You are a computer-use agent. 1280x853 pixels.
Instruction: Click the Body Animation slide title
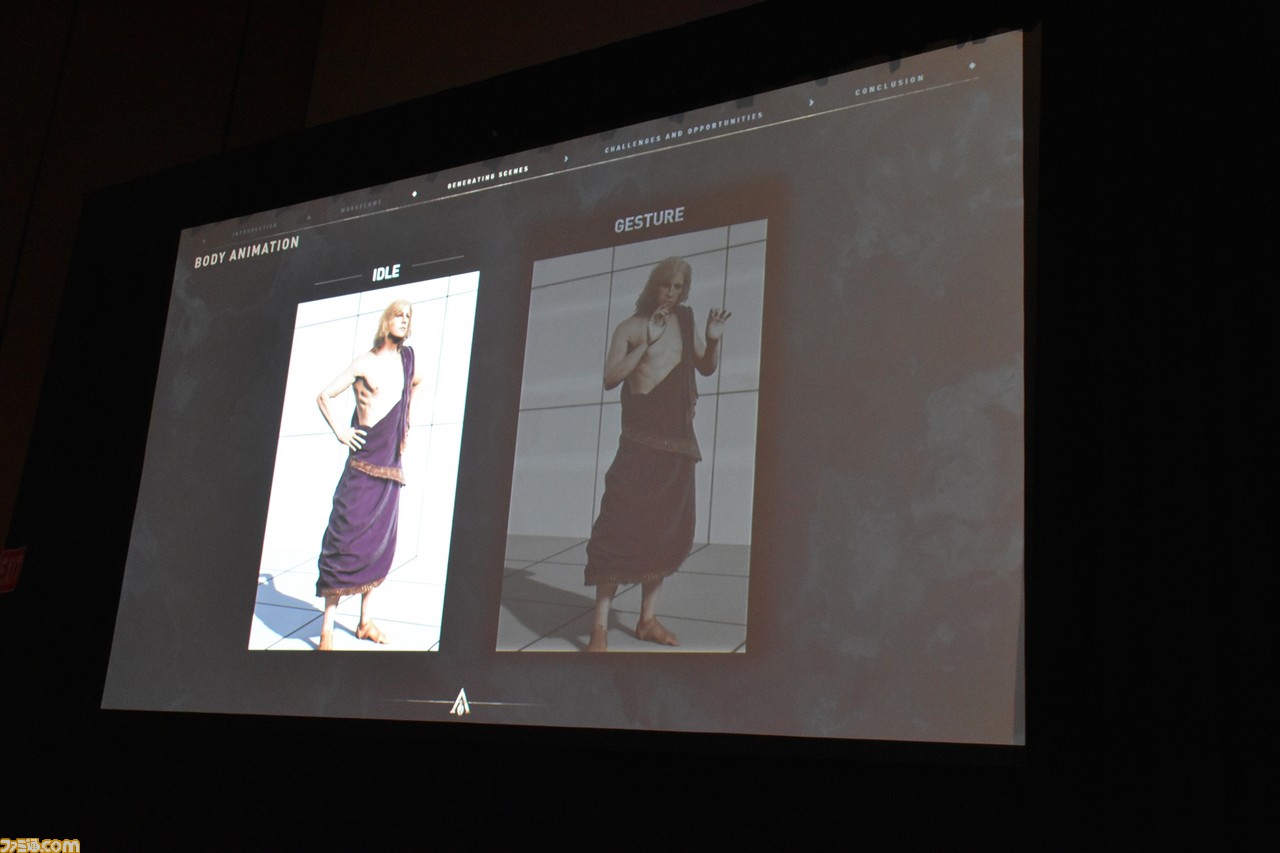246,253
